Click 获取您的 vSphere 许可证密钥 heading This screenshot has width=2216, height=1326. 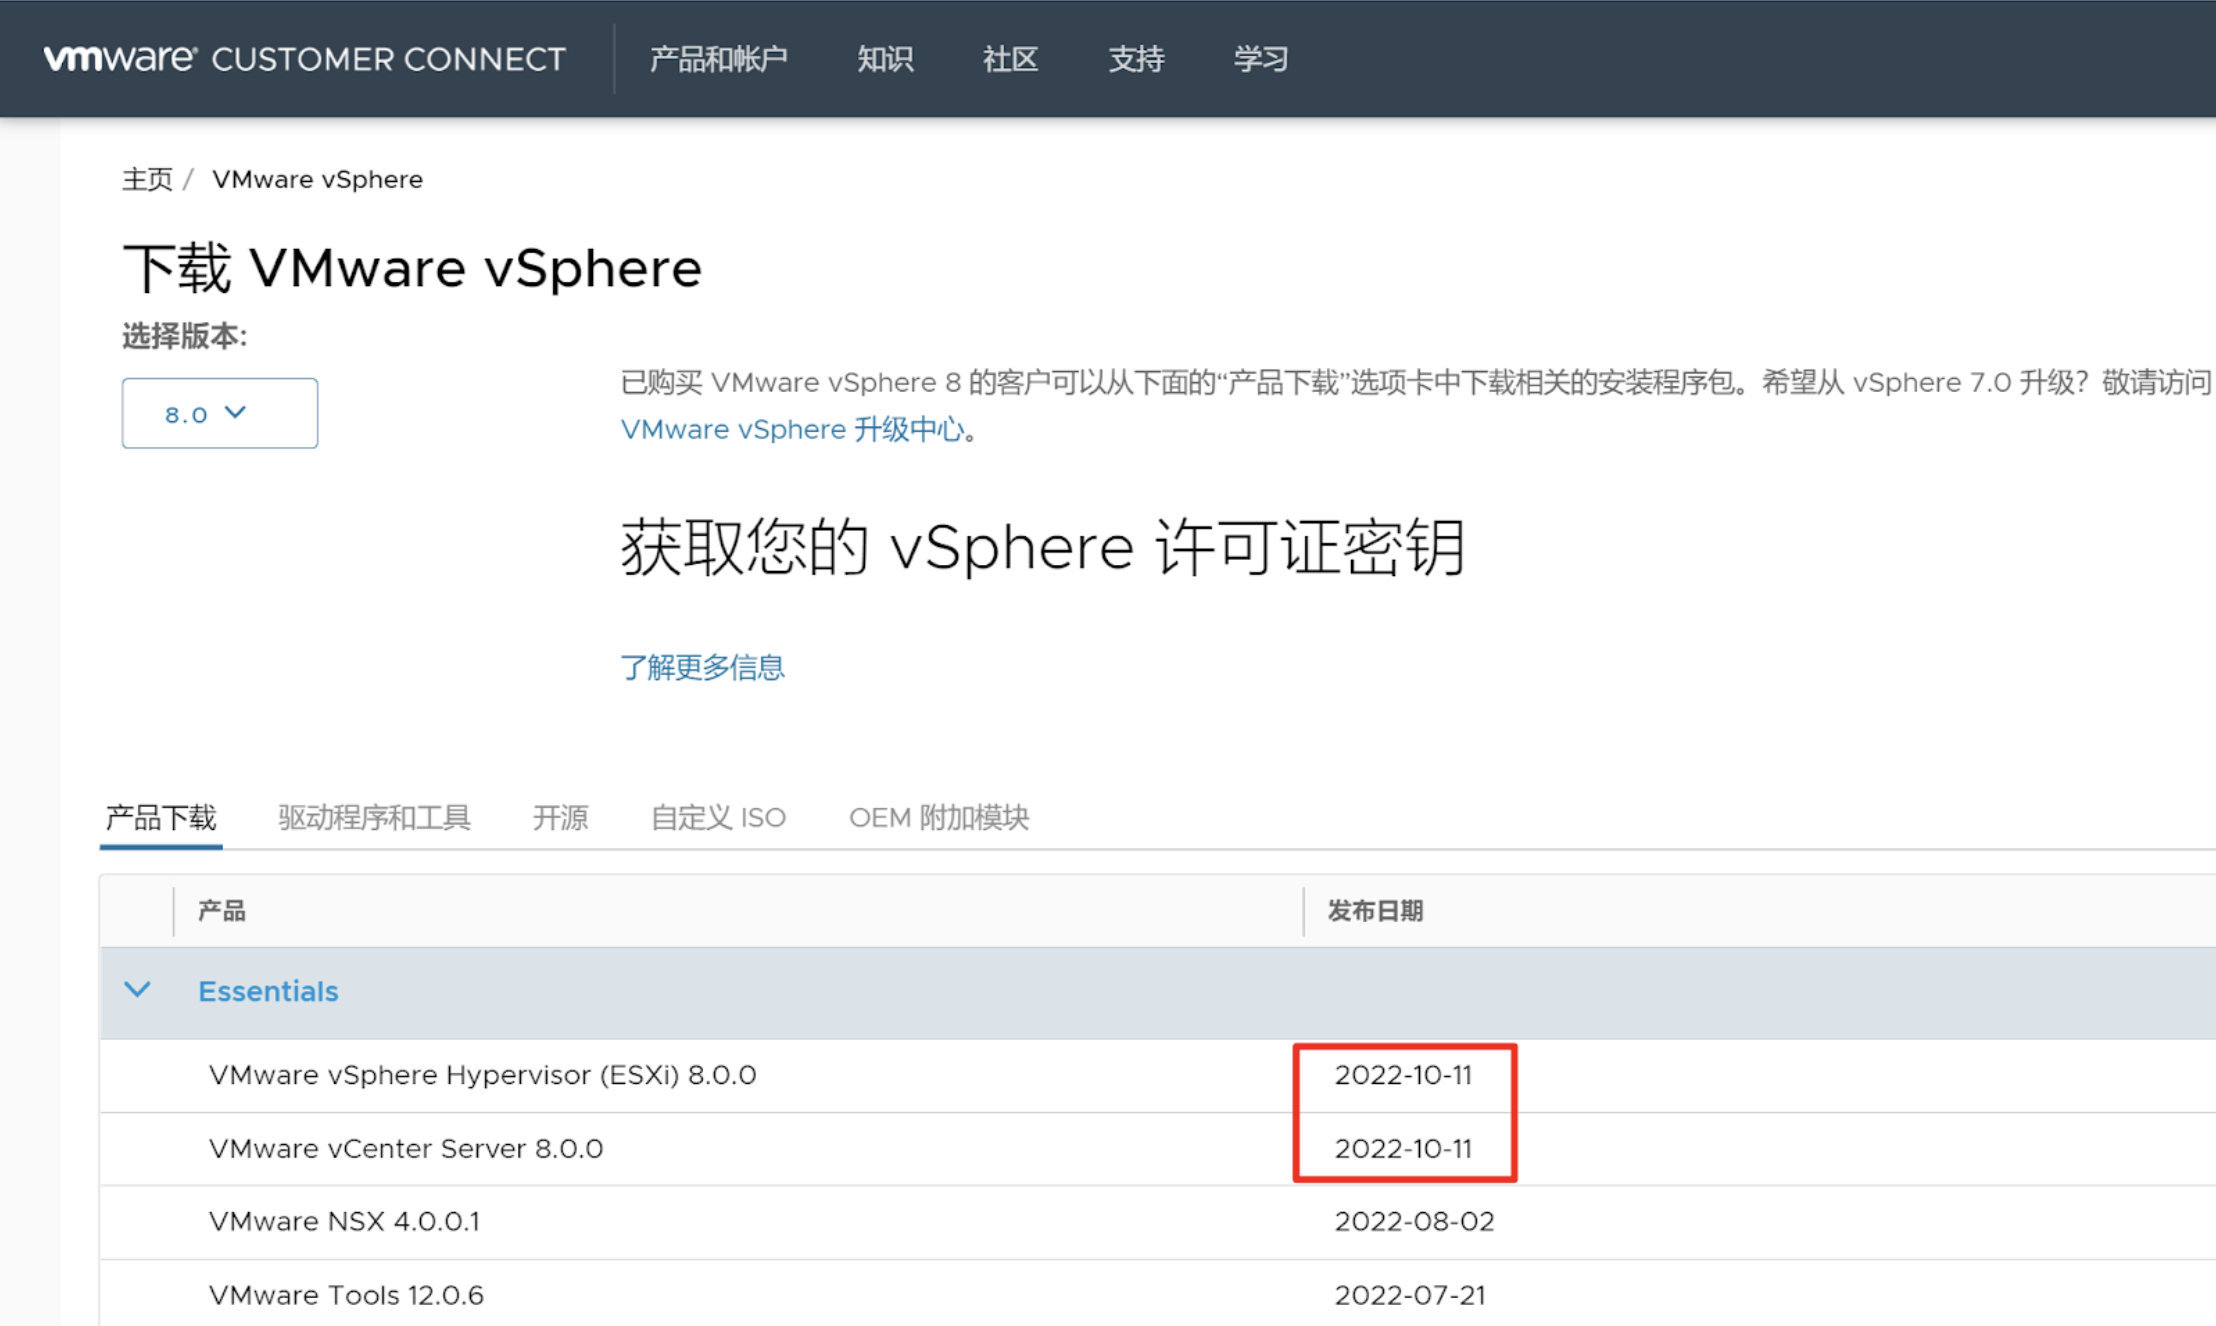1043,547
